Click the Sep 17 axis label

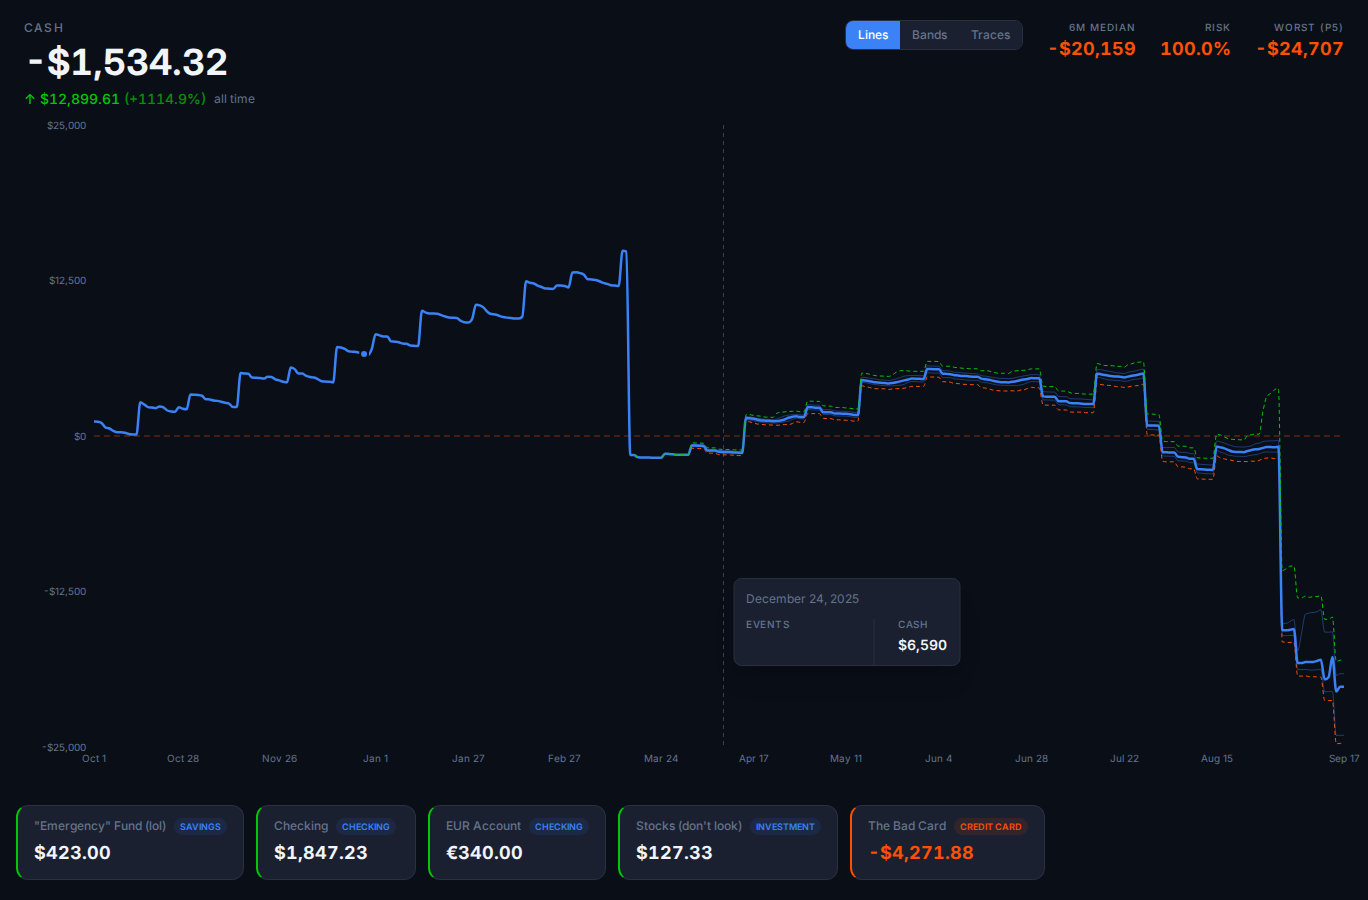(x=1344, y=758)
